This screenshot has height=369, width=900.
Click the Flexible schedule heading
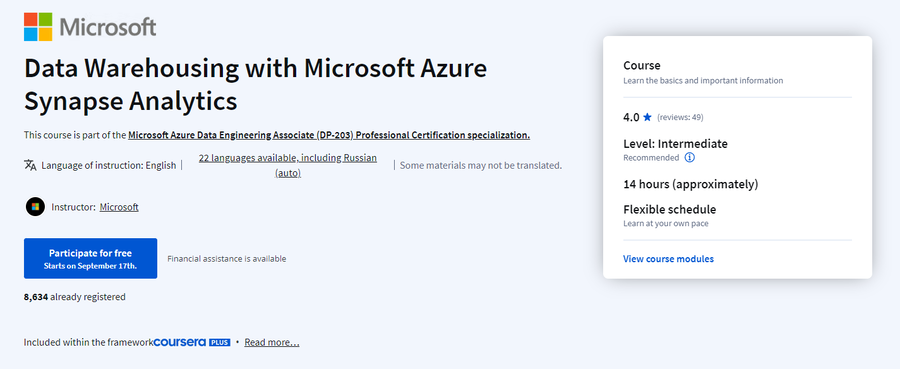click(669, 209)
